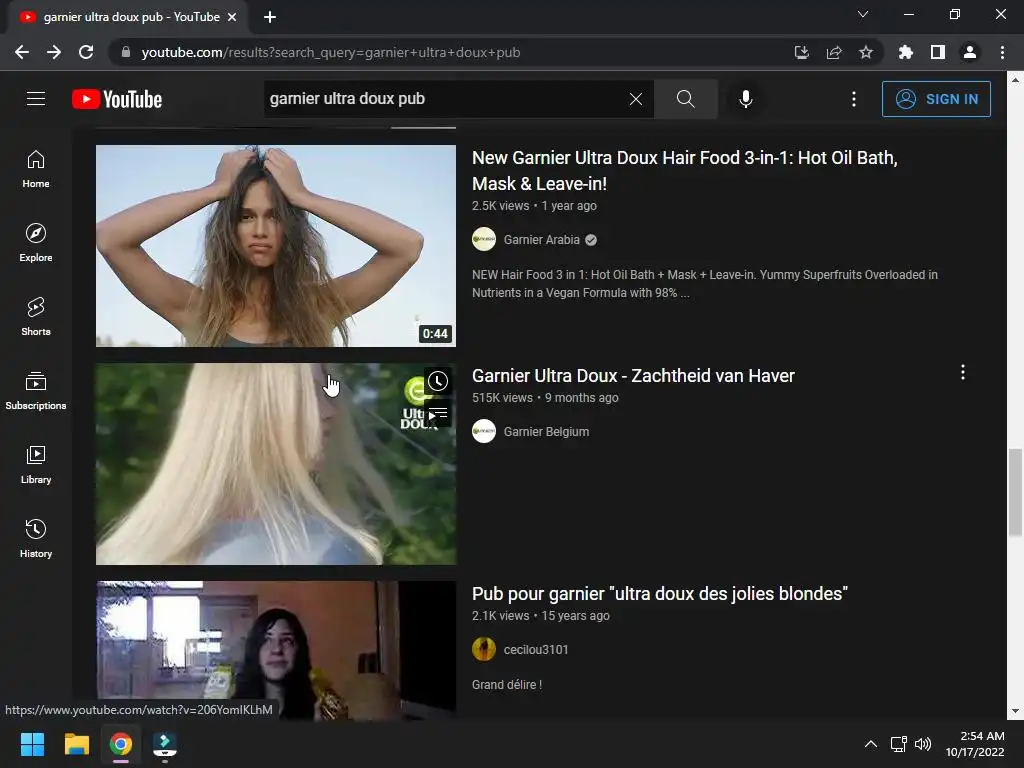Go back in browser history
The image size is (1024, 768).
[x=22, y=52]
